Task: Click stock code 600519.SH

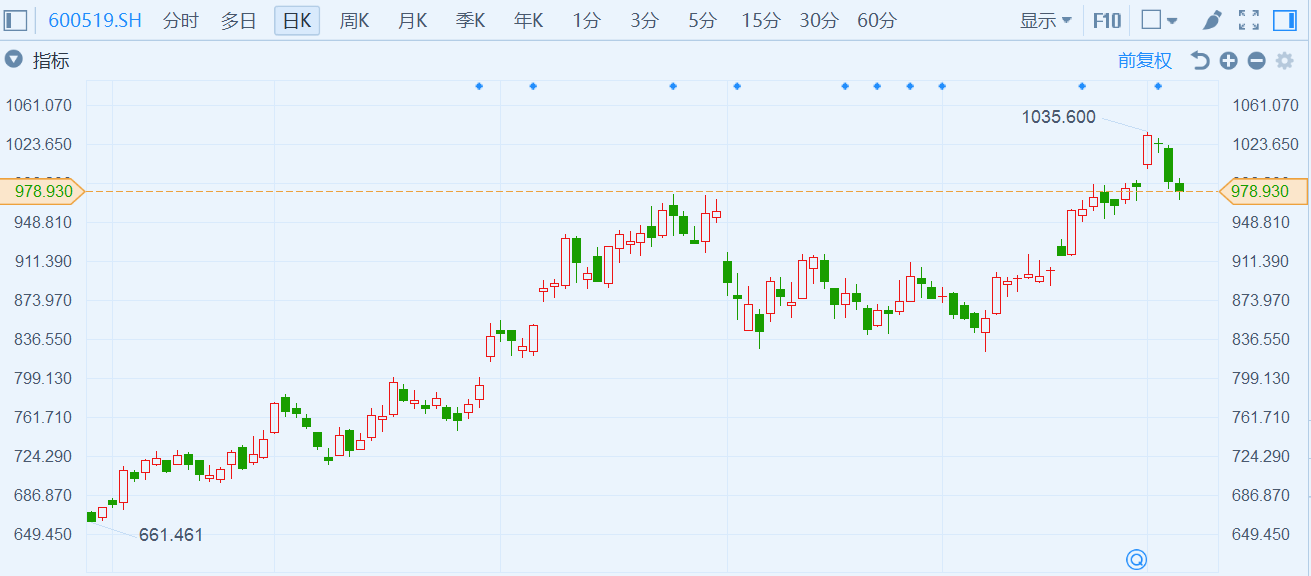Action: tap(95, 20)
